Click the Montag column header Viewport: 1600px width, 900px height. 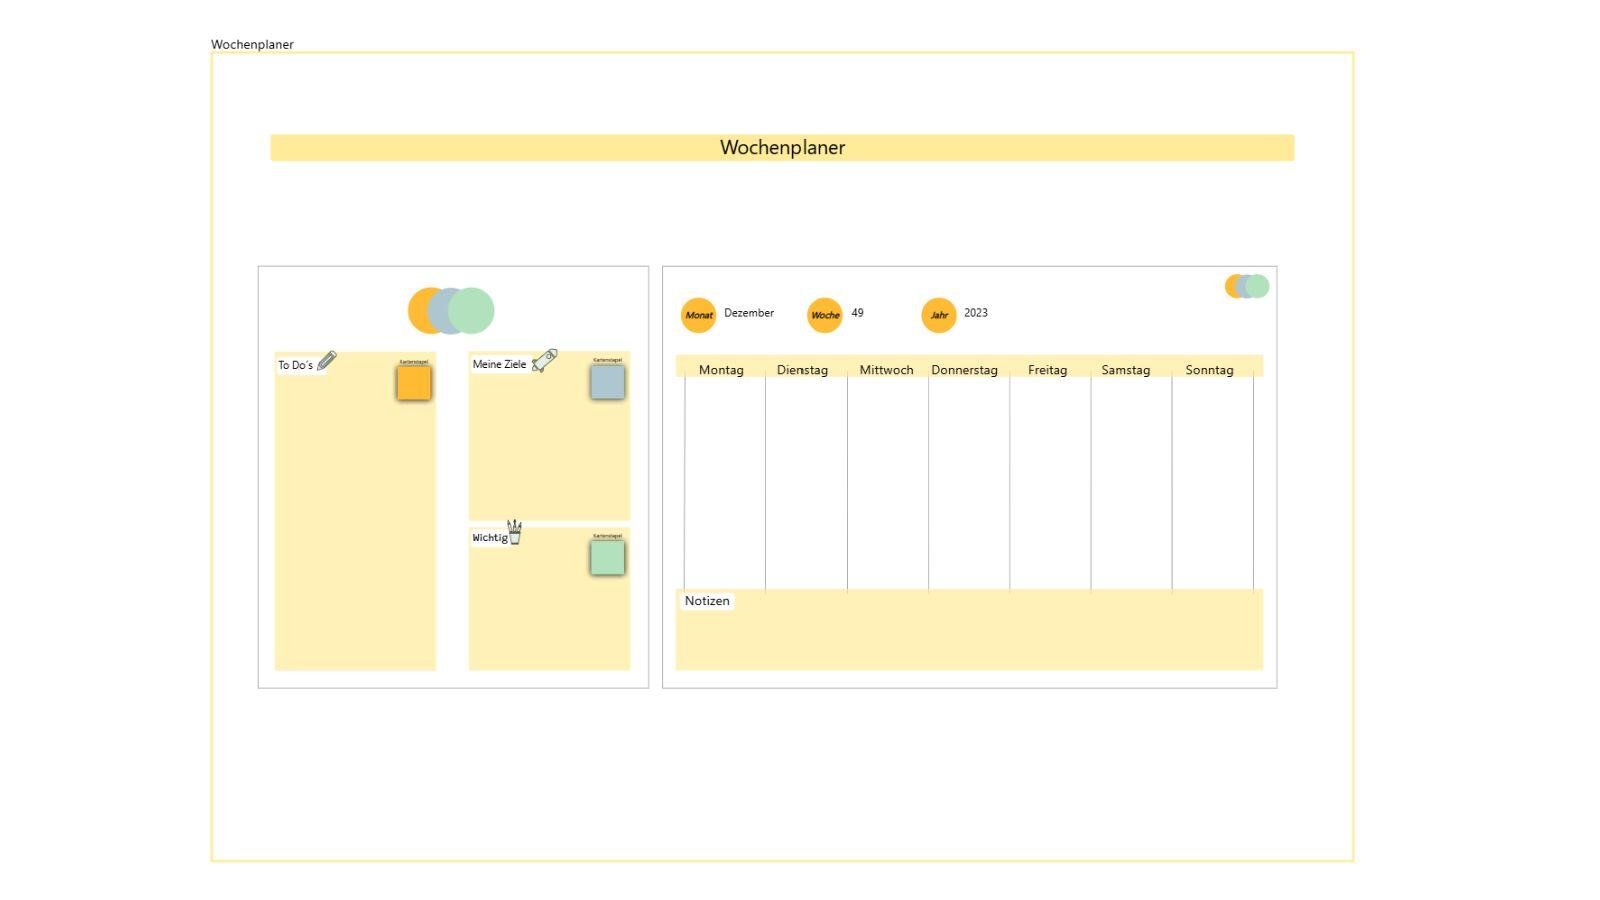721,369
